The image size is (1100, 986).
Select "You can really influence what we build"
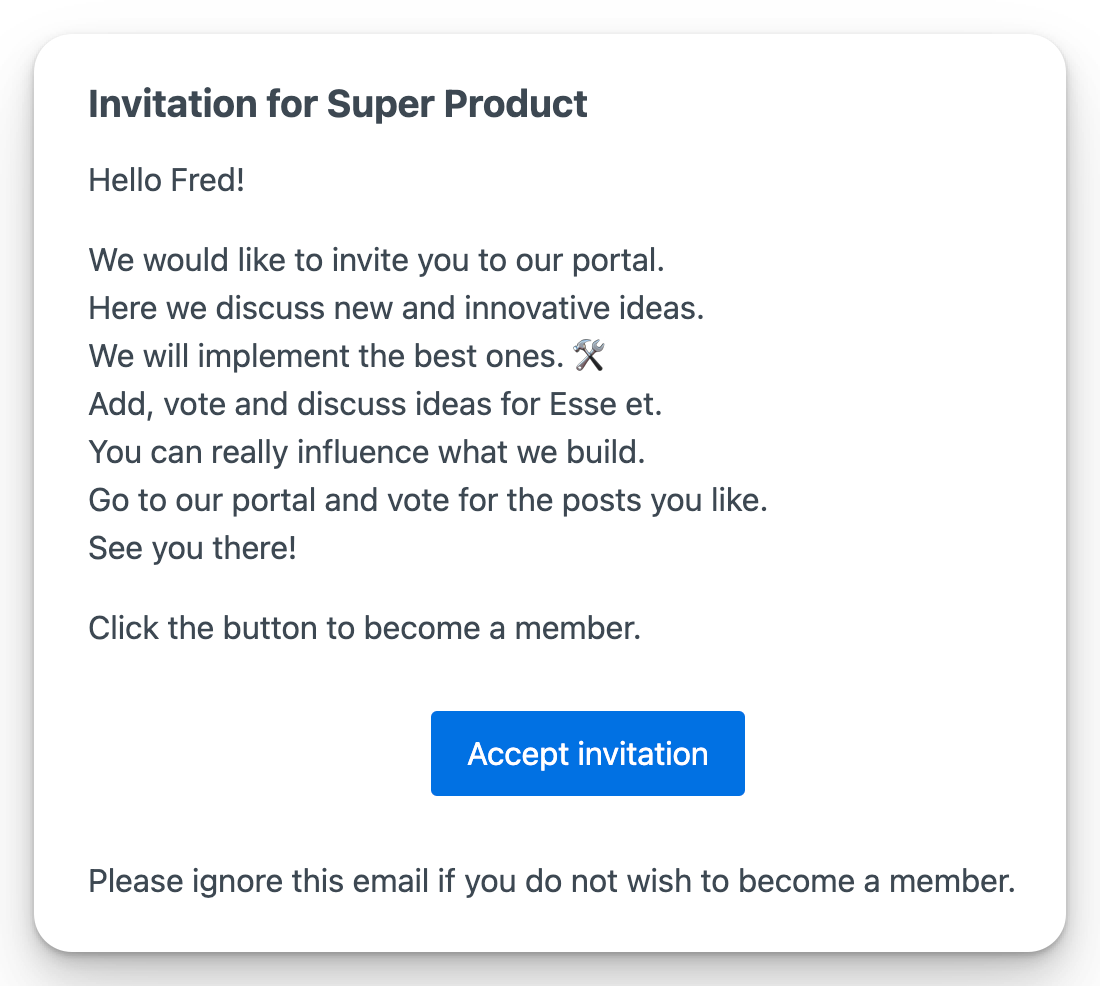(x=366, y=452)
